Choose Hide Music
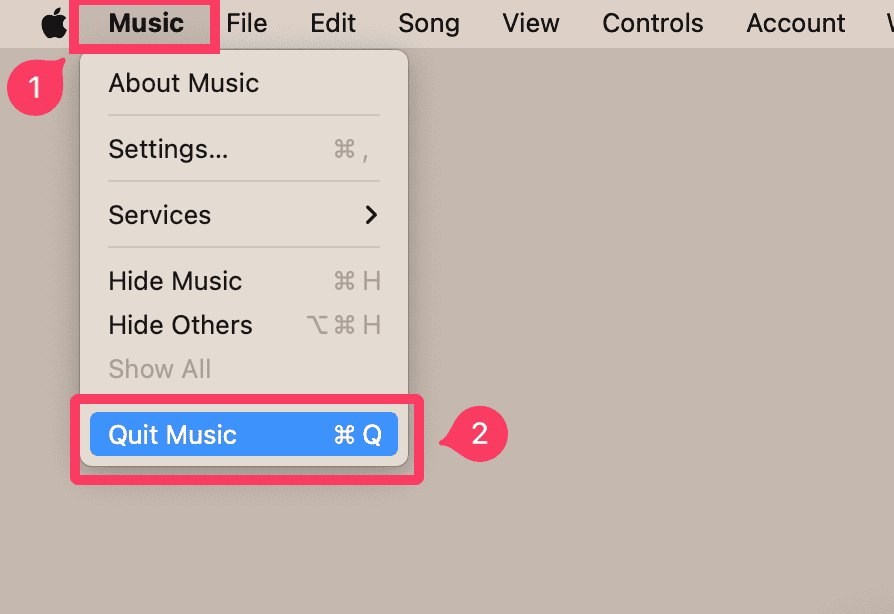Viewport: 894px width, 614px height. point(175,281)
